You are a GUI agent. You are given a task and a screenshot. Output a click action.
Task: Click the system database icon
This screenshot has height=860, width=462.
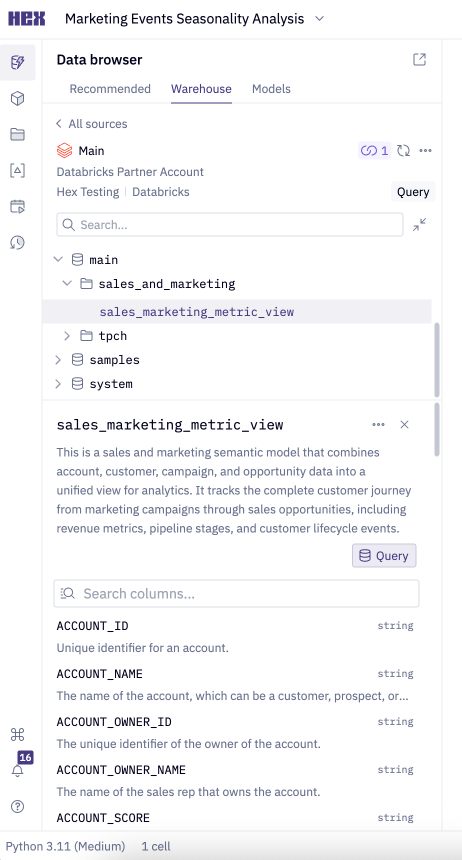click(x=77, y=383)
